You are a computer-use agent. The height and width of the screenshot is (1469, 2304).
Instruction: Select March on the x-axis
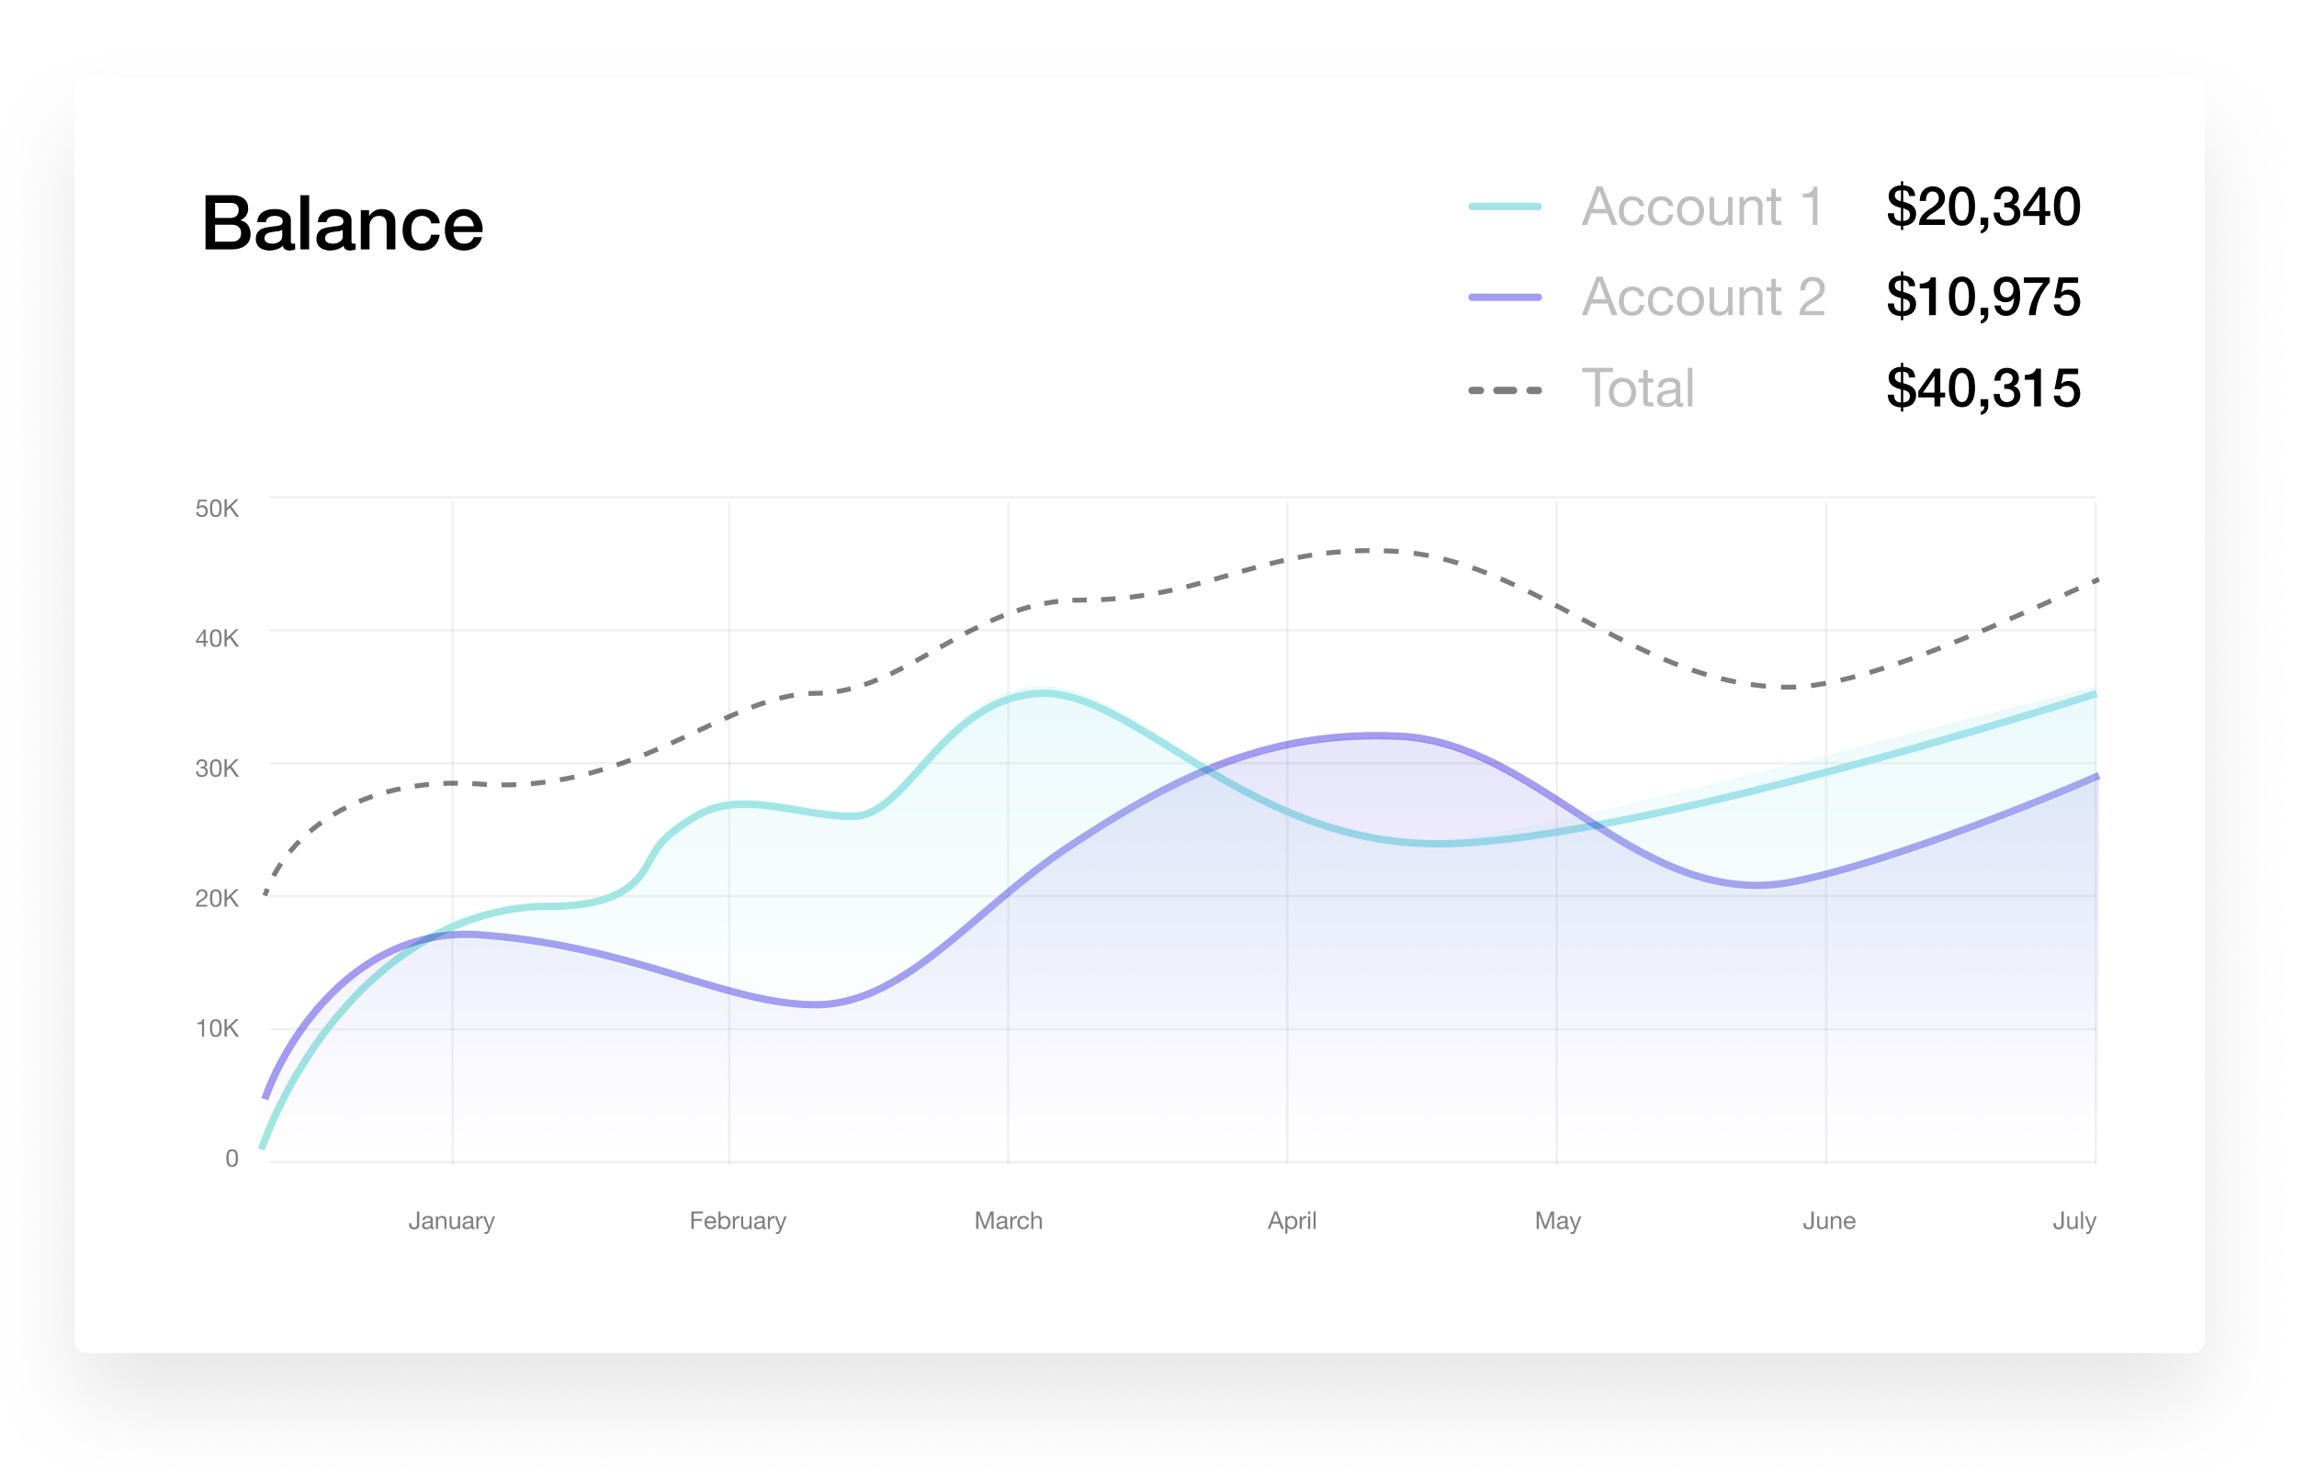[x=1008, y=1221]
